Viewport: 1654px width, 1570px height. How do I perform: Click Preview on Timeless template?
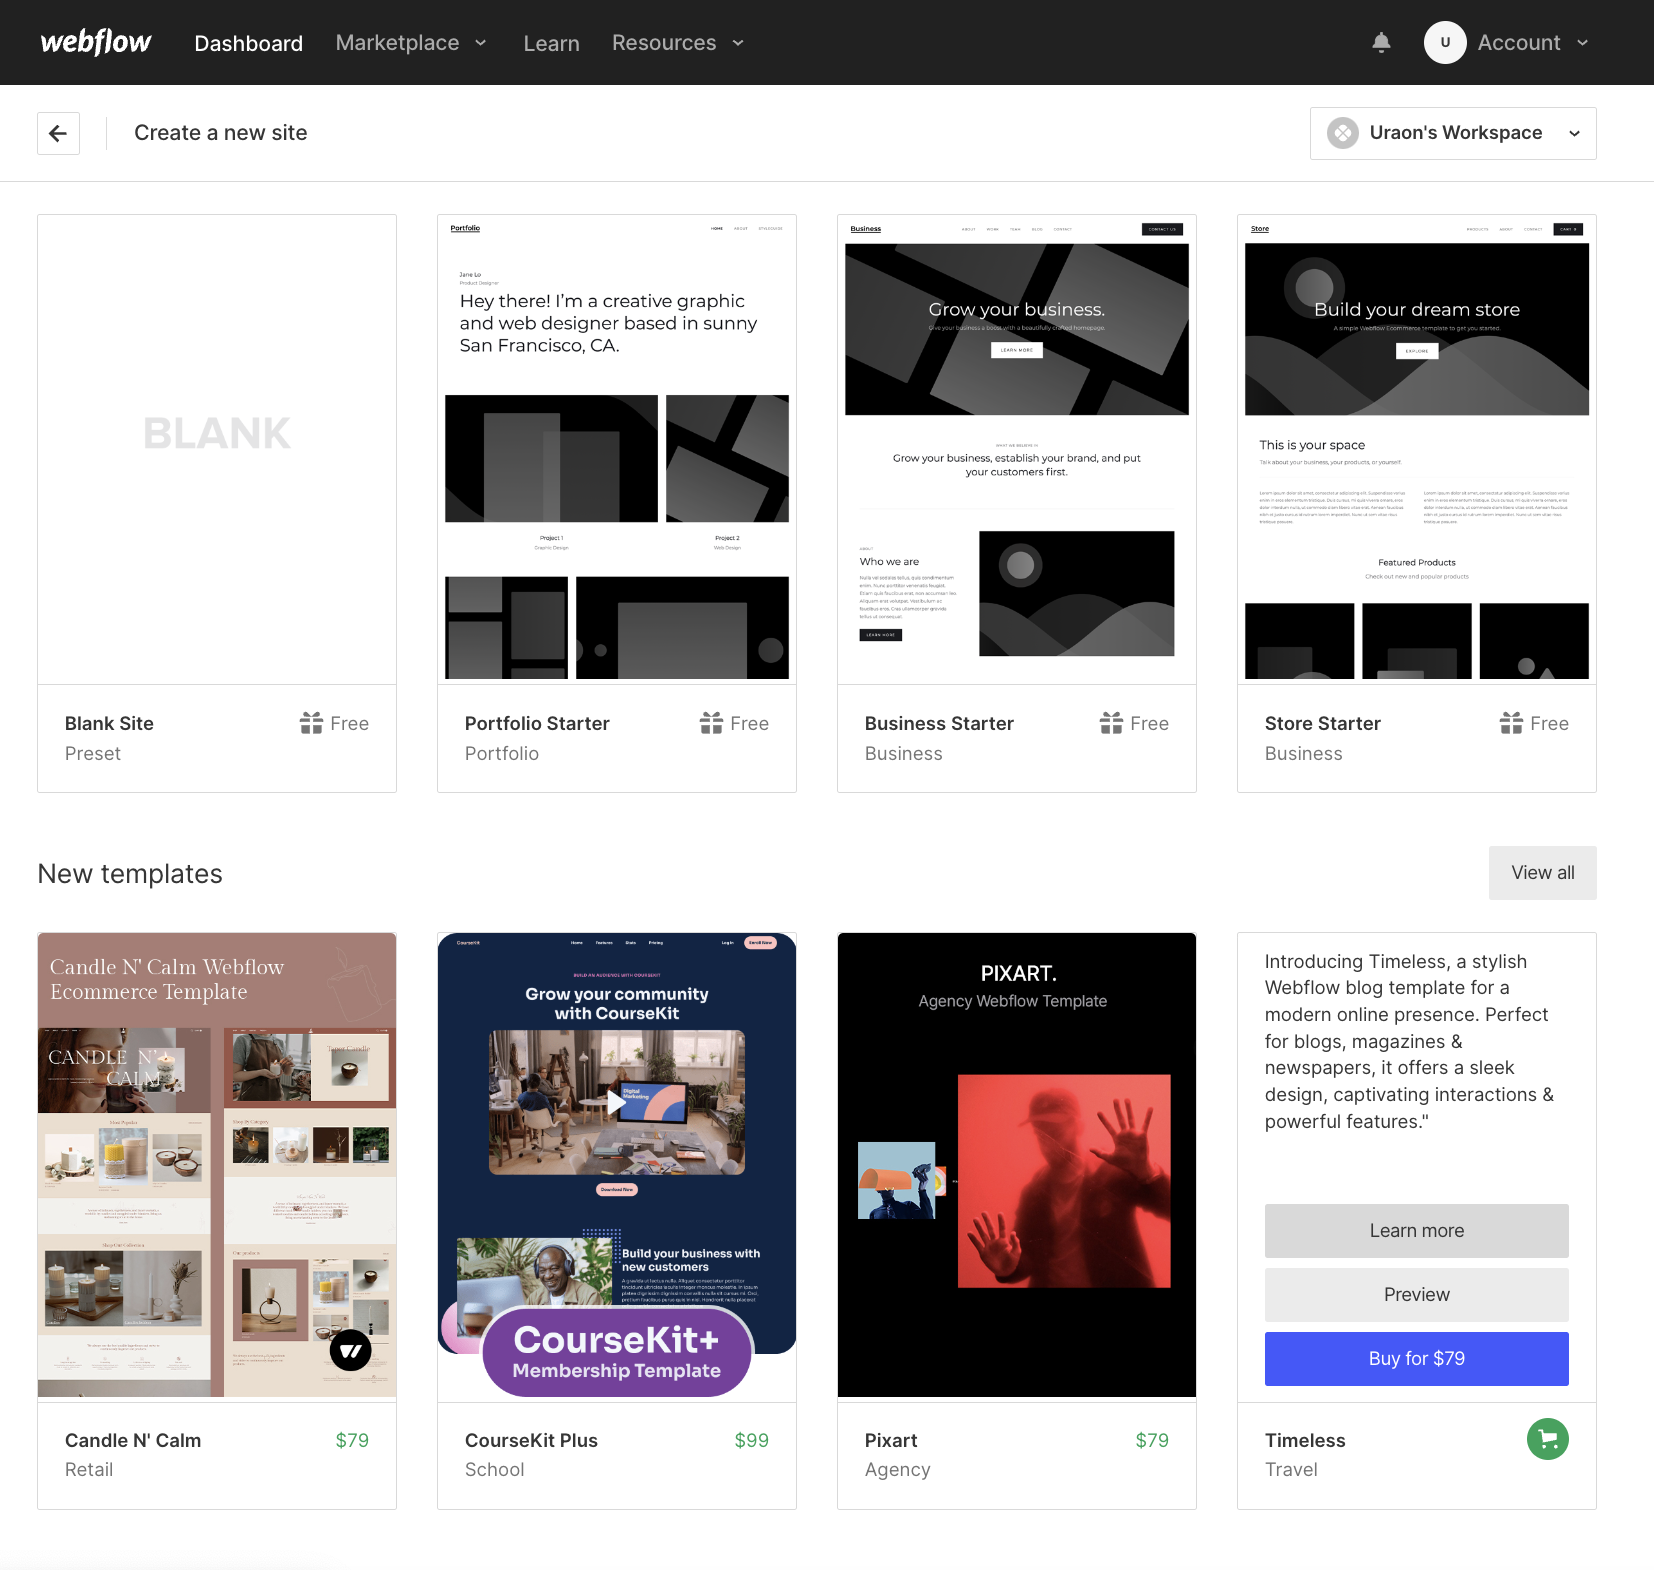pos(1416,1295)
